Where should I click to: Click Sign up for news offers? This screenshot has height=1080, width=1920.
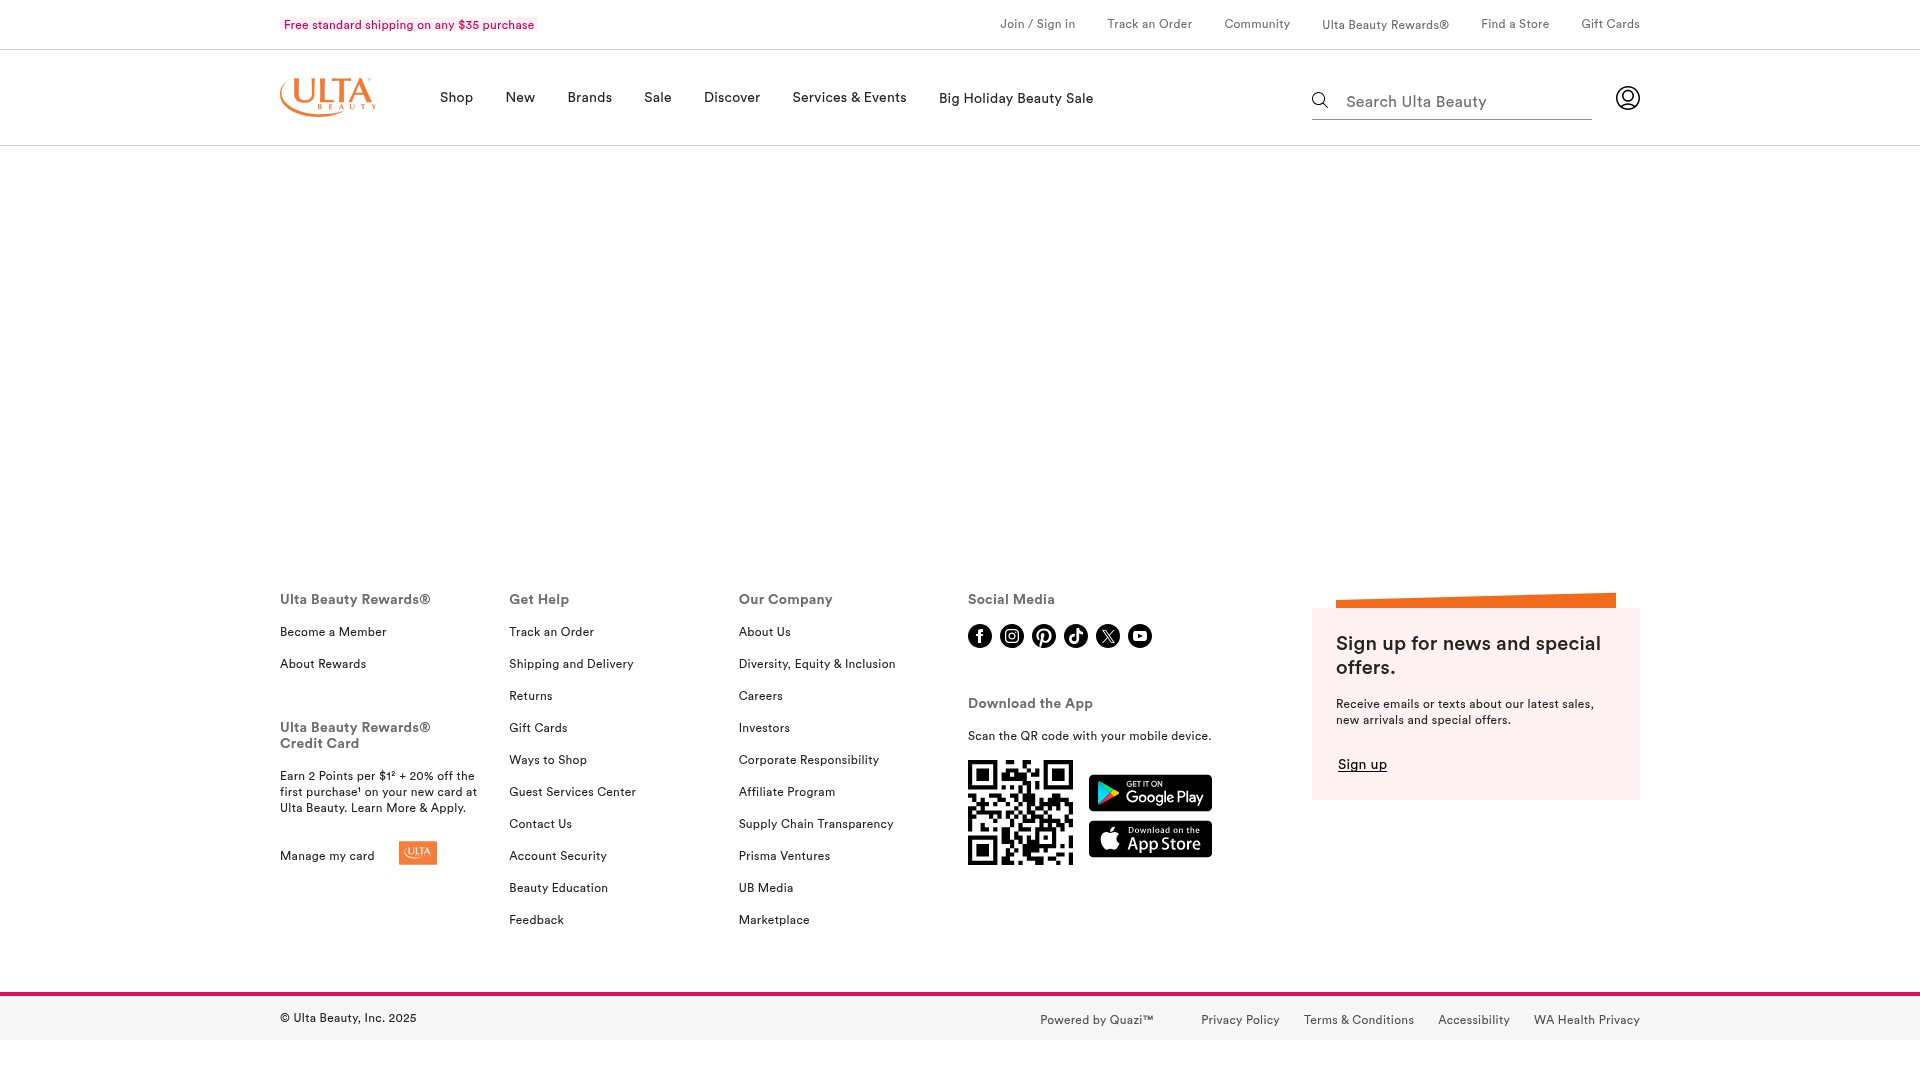pos(1362,764)
